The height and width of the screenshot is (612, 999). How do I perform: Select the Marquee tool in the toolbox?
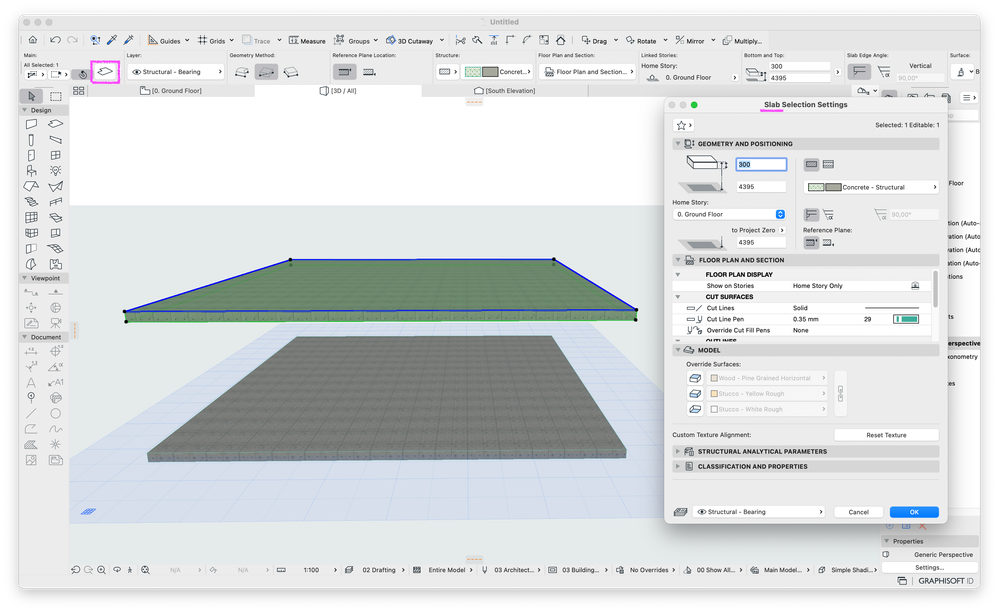click(x=56, y=96)
